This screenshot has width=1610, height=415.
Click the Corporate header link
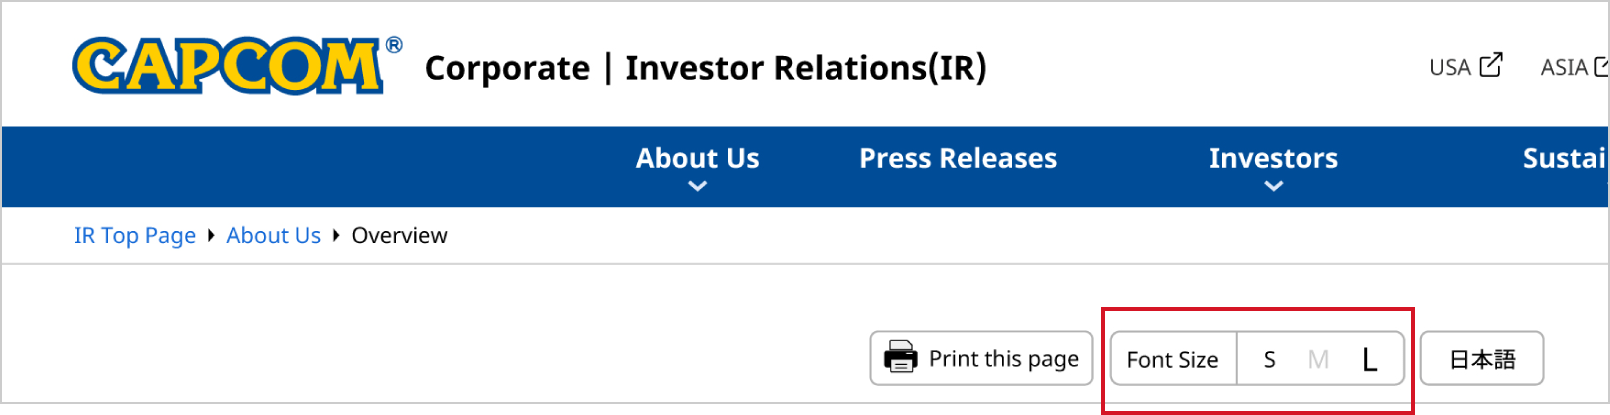(507, 68)
